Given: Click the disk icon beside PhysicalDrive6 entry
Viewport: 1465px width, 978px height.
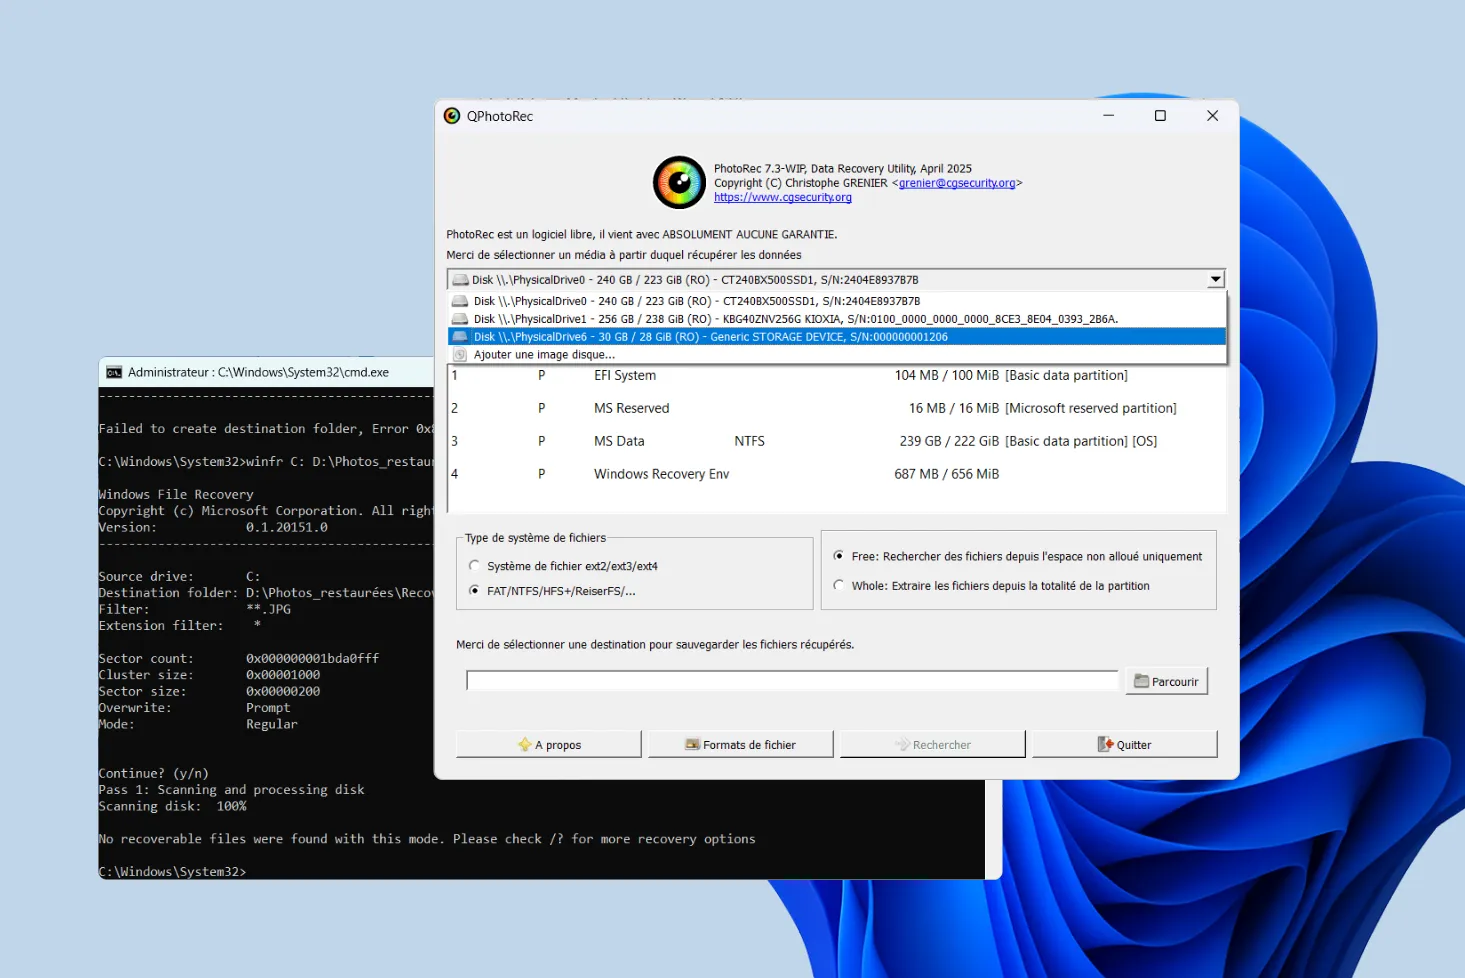Looking at the screenshot, I should [460, 337].
